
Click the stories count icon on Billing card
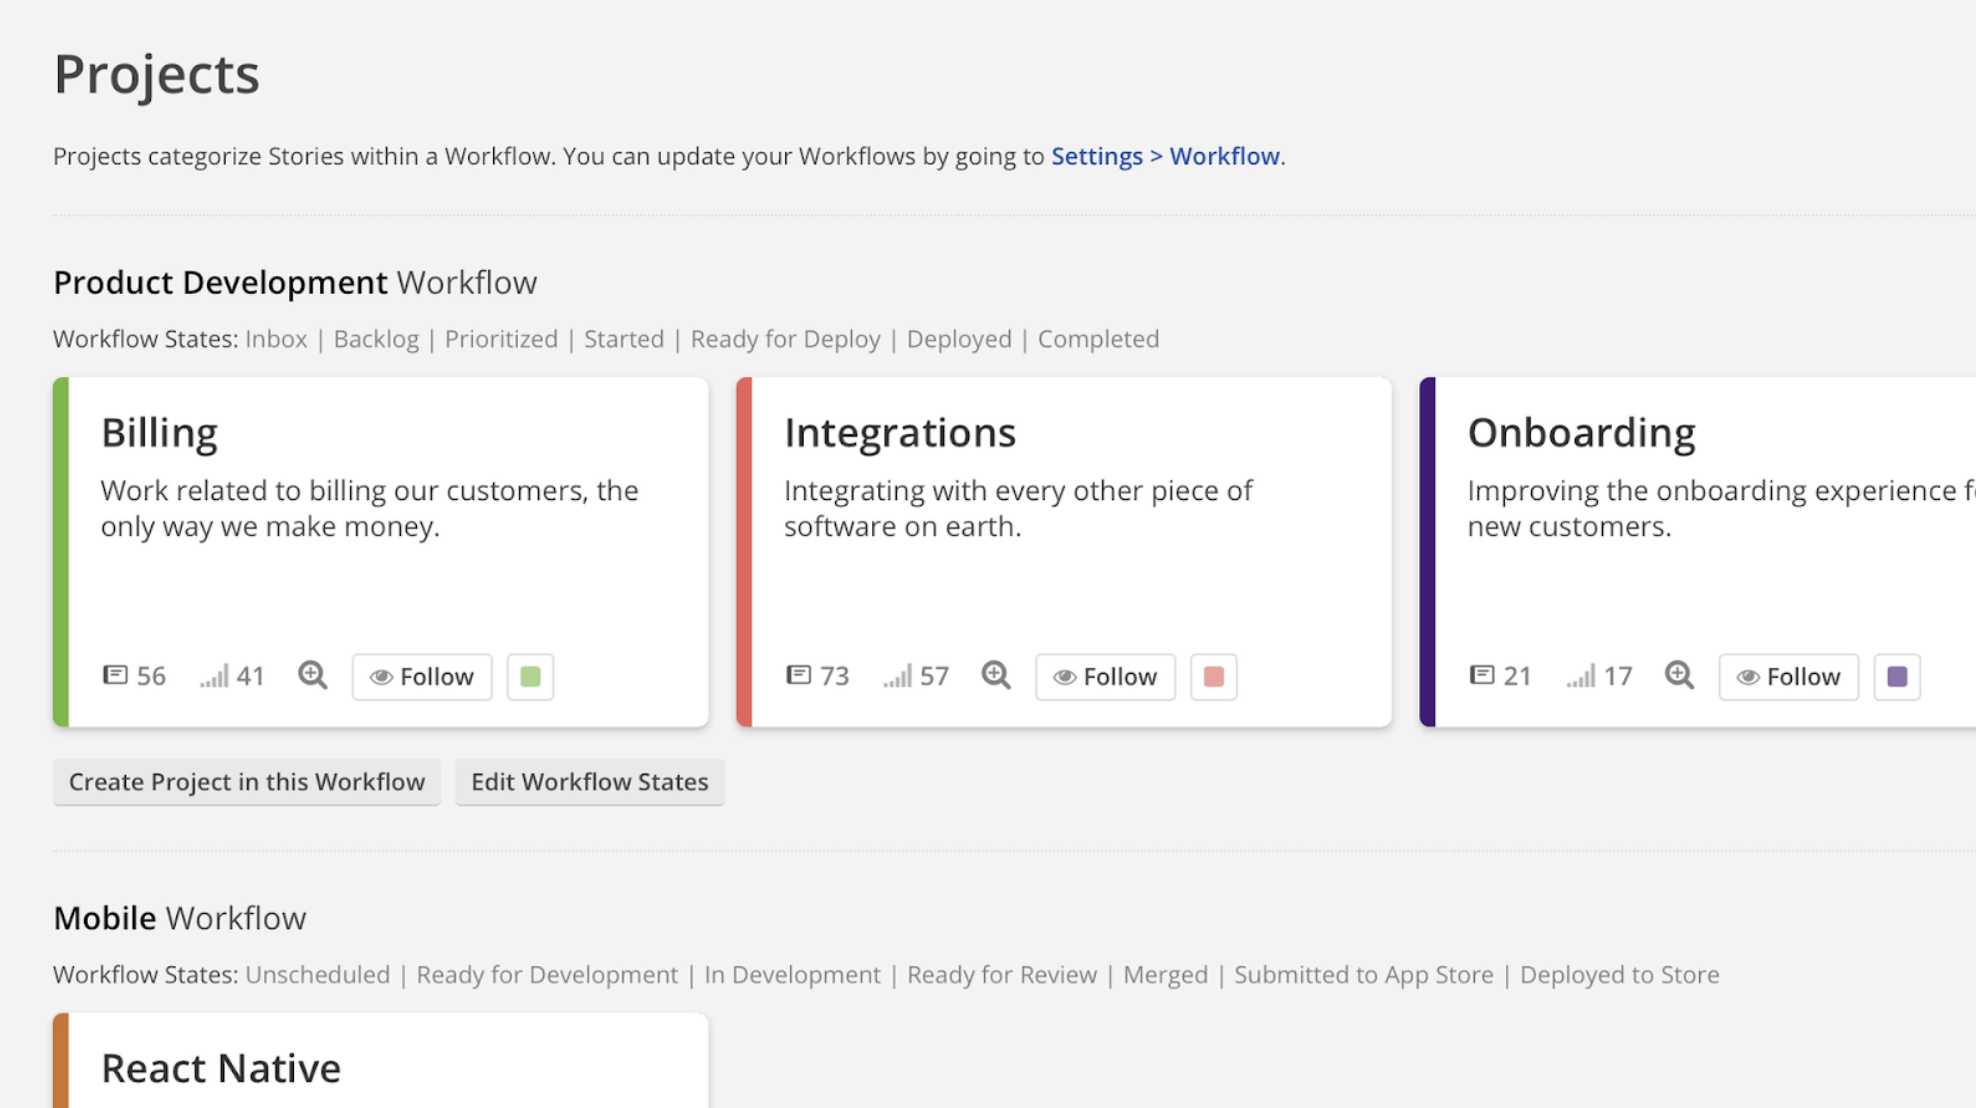tap(116, 676)
